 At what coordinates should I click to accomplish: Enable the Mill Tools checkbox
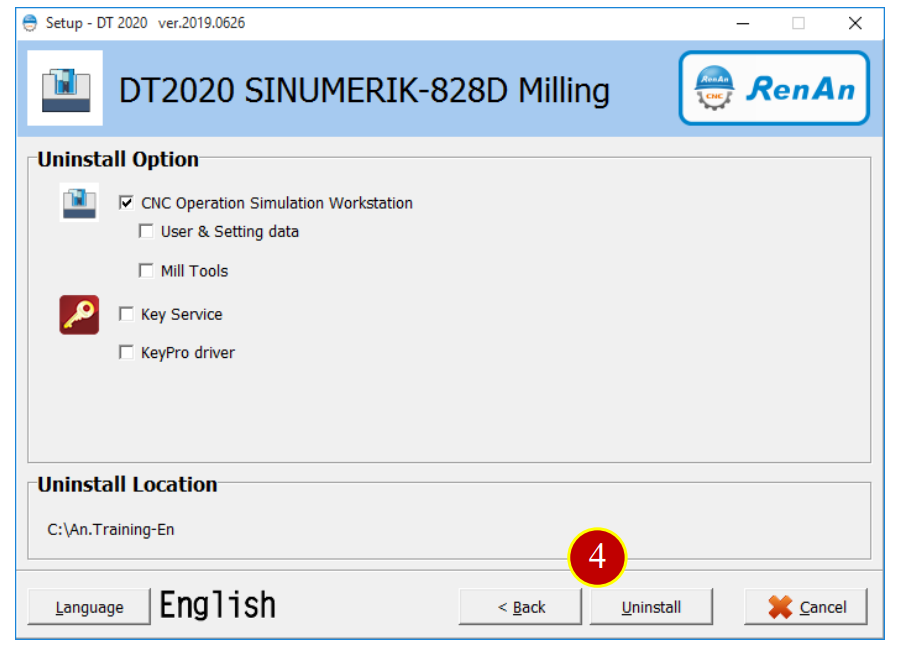pyautogui.click(x=146, y=270)
